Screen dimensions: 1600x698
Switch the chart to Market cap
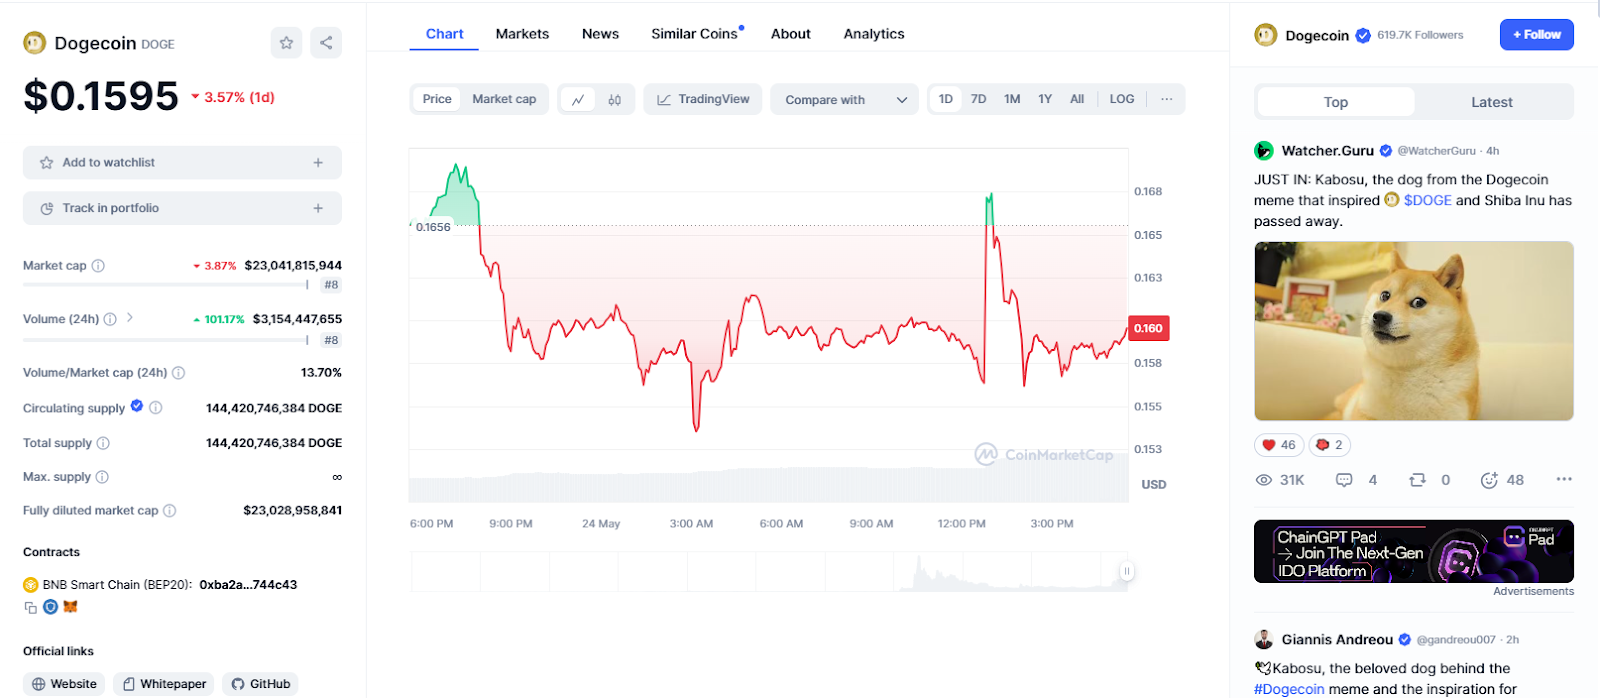pyautogui.click(x=504, y=99)
